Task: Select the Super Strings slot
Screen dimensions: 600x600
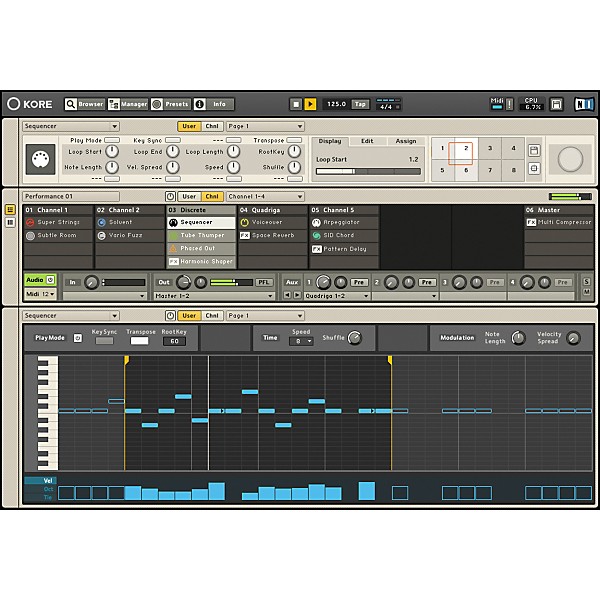Action: [x=58, y=222]
